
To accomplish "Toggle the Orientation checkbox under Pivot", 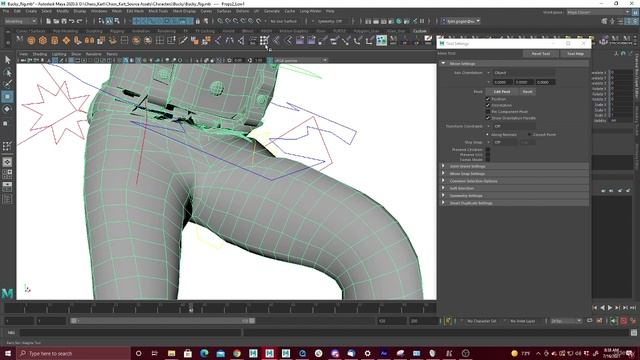I will (488, 105).
